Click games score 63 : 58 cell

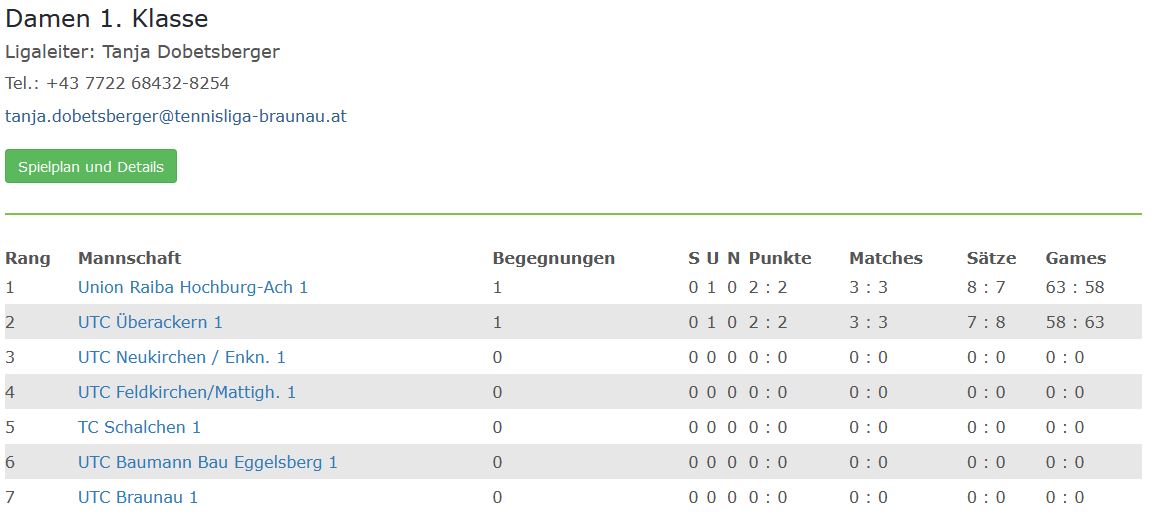(1075, 287)
